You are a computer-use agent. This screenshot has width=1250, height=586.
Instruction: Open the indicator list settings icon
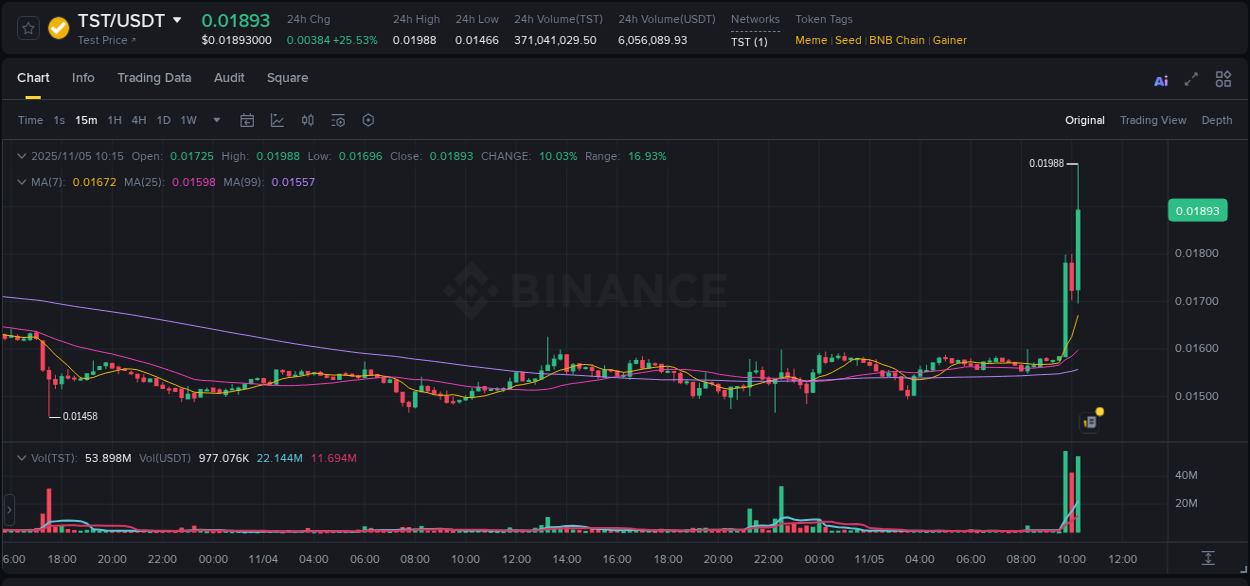tap(338, 120)
